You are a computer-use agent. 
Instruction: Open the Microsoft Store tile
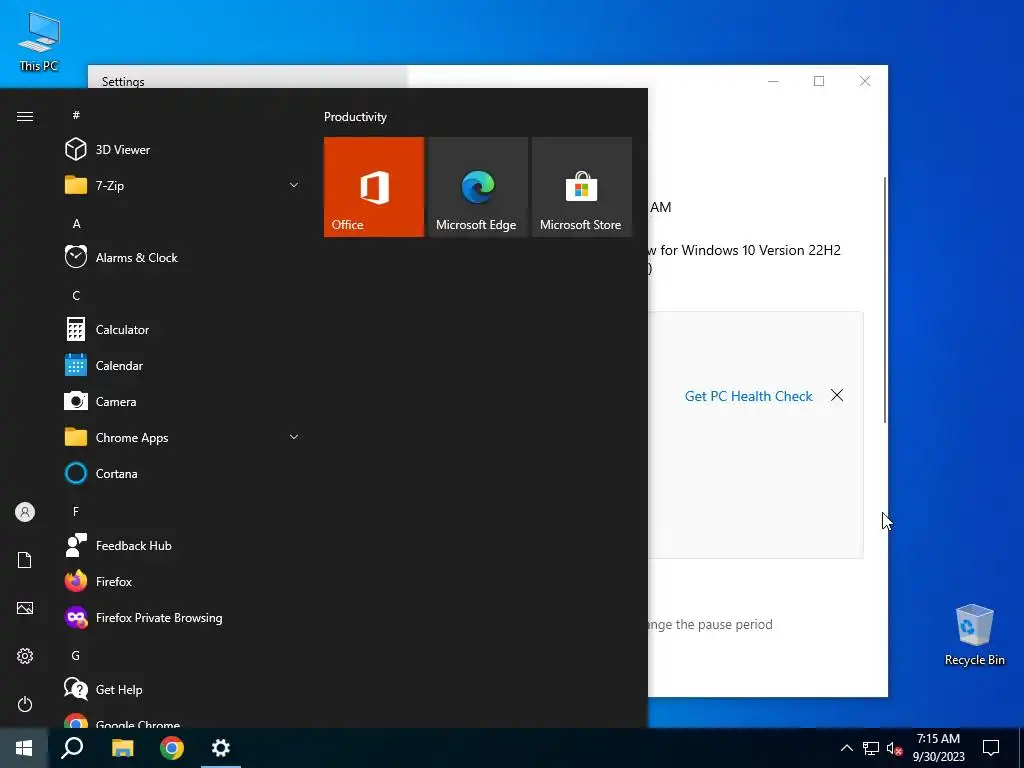pyautogui.click(x=582, y=187)
